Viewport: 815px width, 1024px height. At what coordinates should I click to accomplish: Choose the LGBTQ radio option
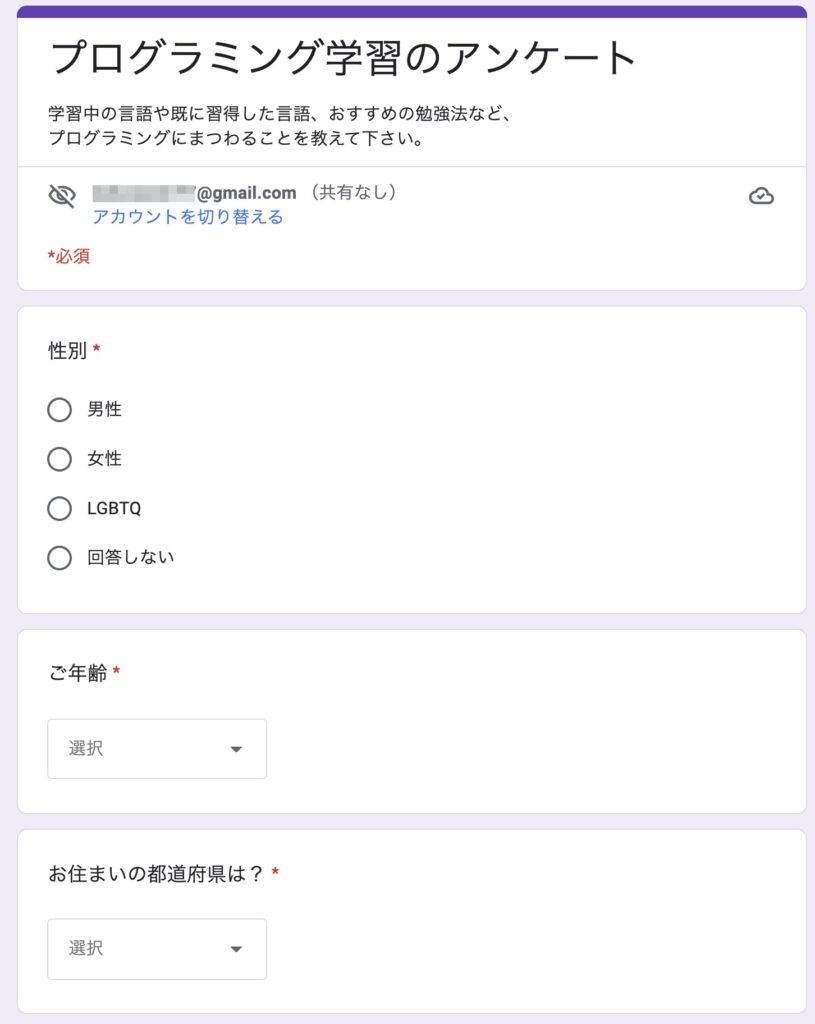[59, 509]
